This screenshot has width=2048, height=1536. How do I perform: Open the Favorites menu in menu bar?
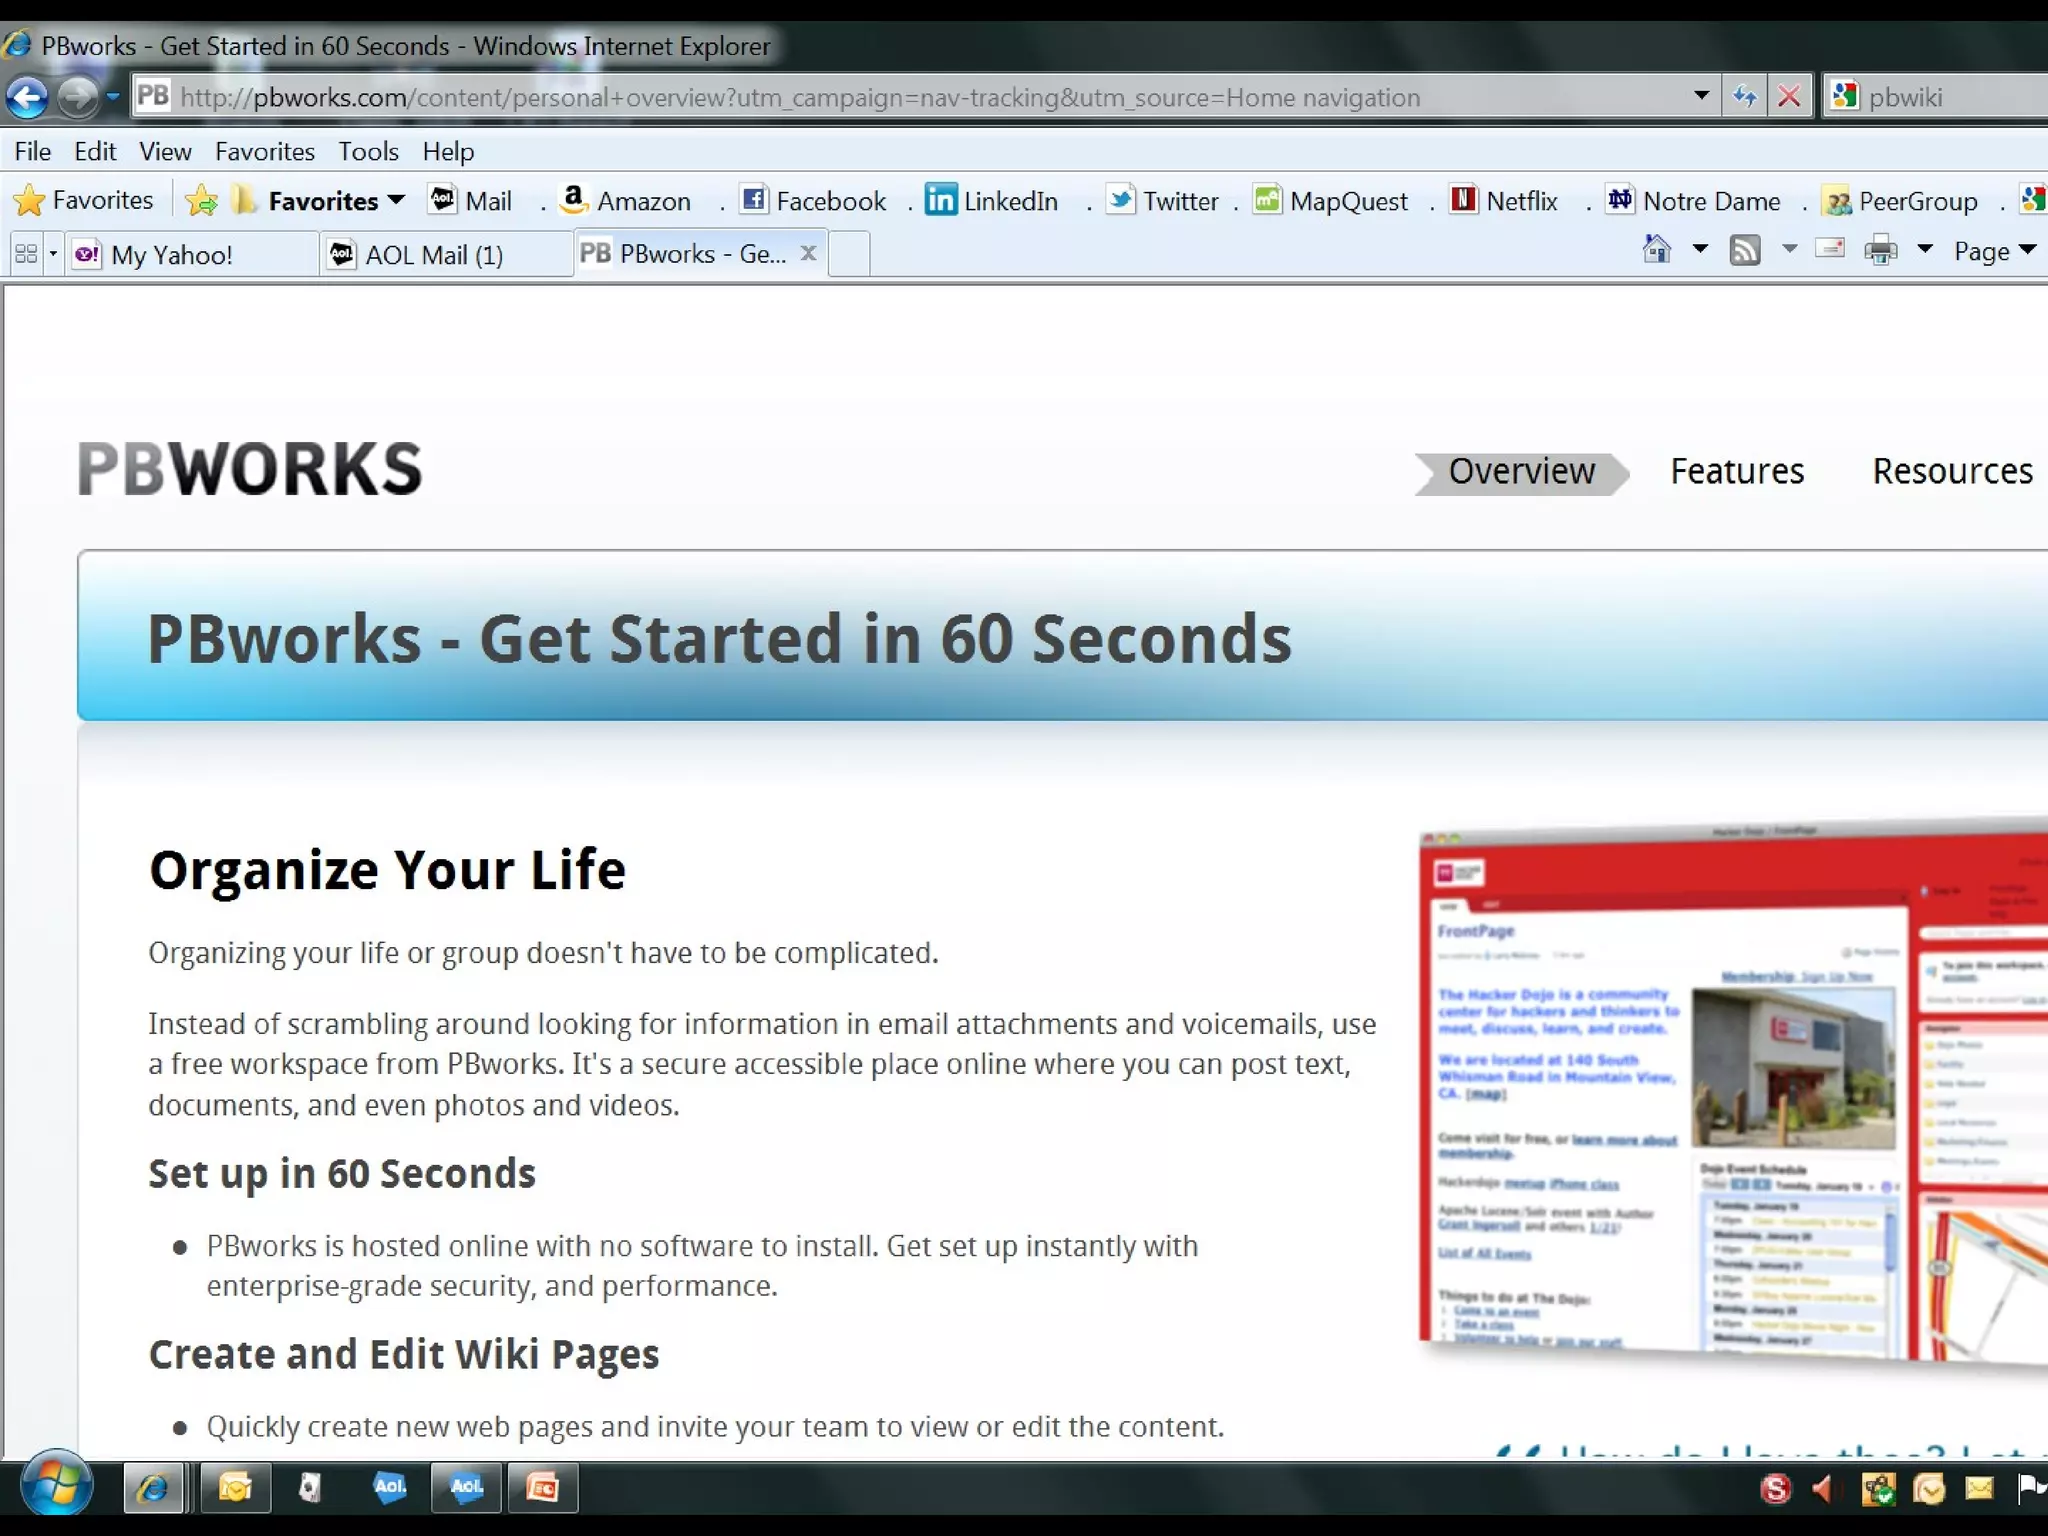pyautogui.click(x=265, y=151)
